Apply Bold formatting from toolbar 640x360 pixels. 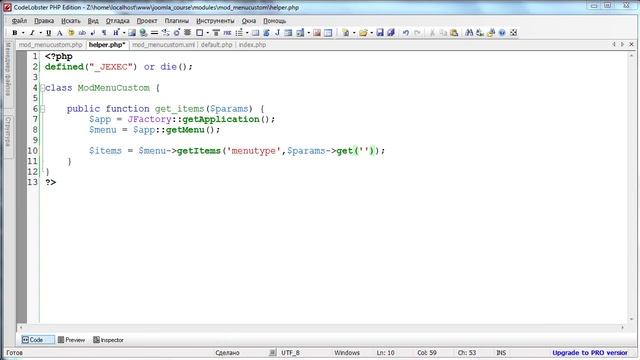[x=15, y=33]
